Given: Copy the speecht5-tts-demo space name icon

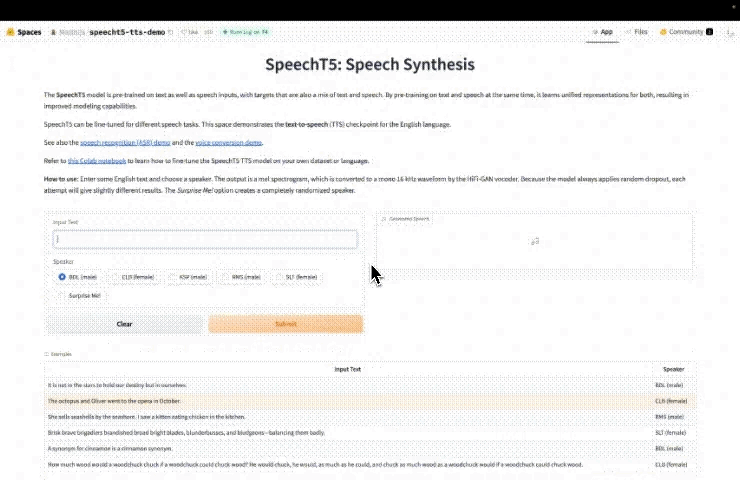Looking at the screenshot, I should click(x=170, y=32).
